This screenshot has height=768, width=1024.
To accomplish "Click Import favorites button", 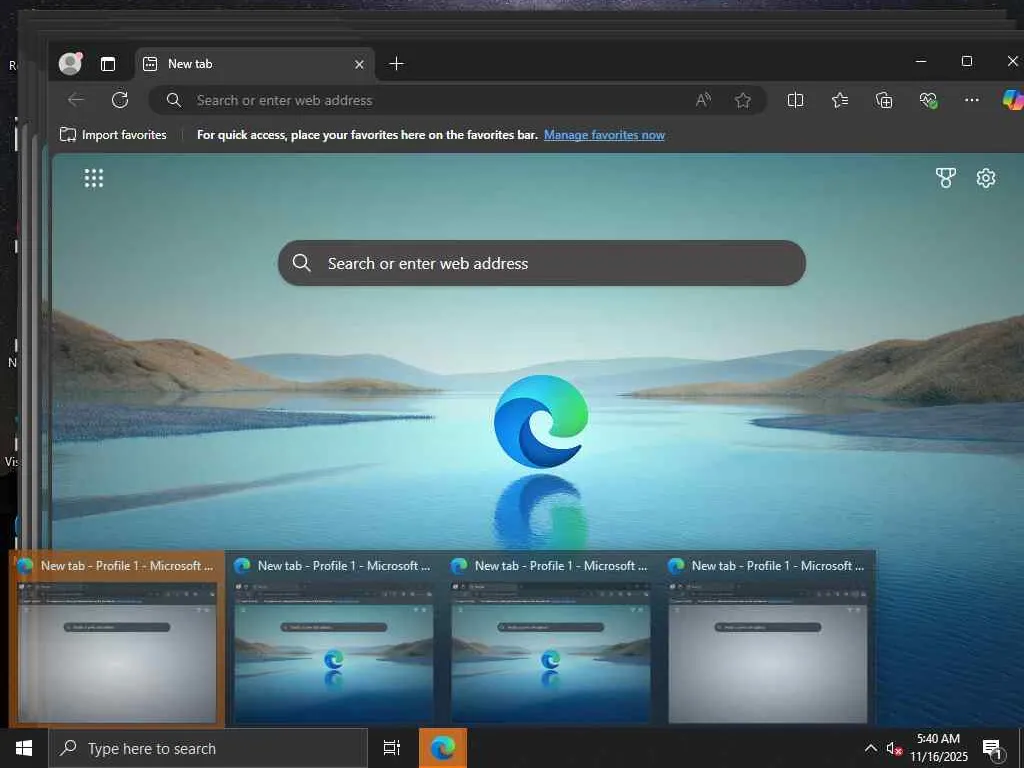I will [113, 135].
